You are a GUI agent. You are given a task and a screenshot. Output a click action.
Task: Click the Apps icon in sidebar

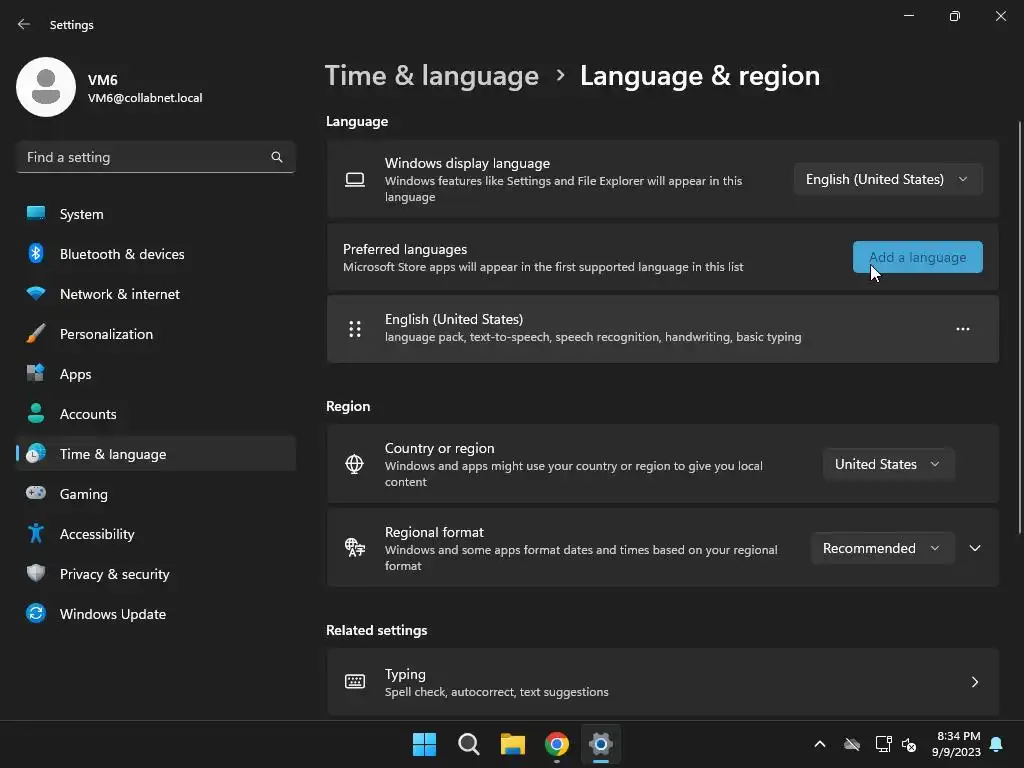click(x=36, y=374)
